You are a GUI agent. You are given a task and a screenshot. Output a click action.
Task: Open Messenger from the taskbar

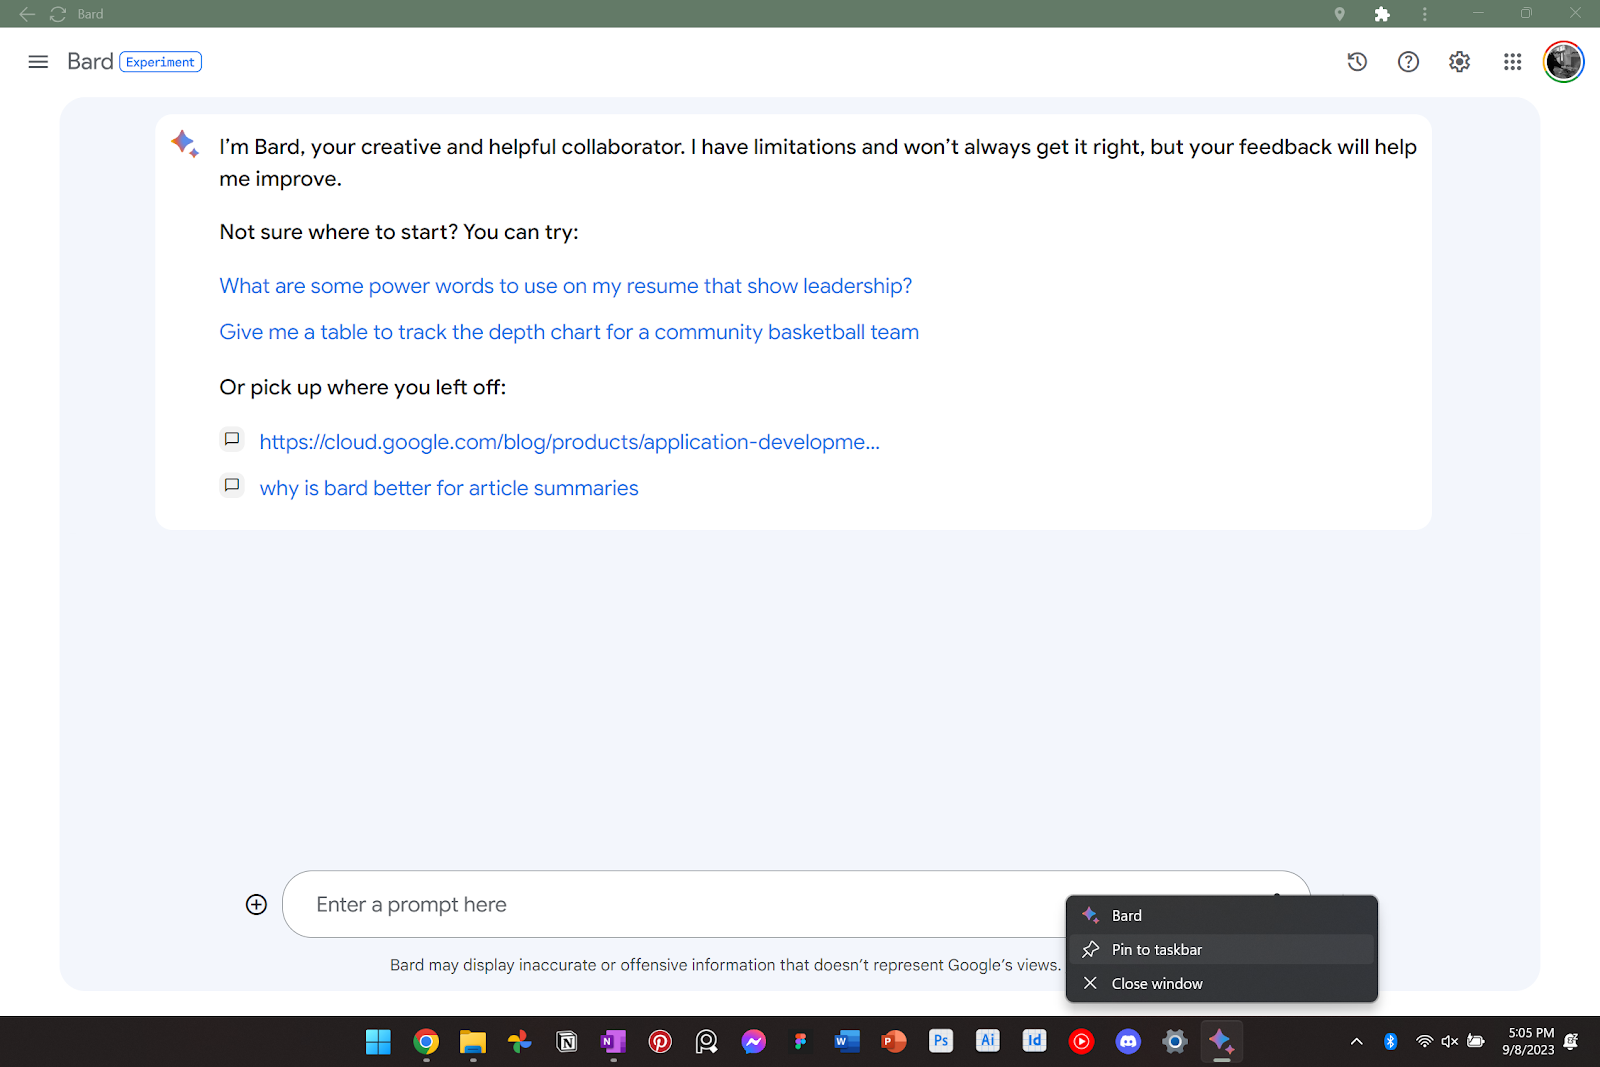click(x=754, y=1041)
